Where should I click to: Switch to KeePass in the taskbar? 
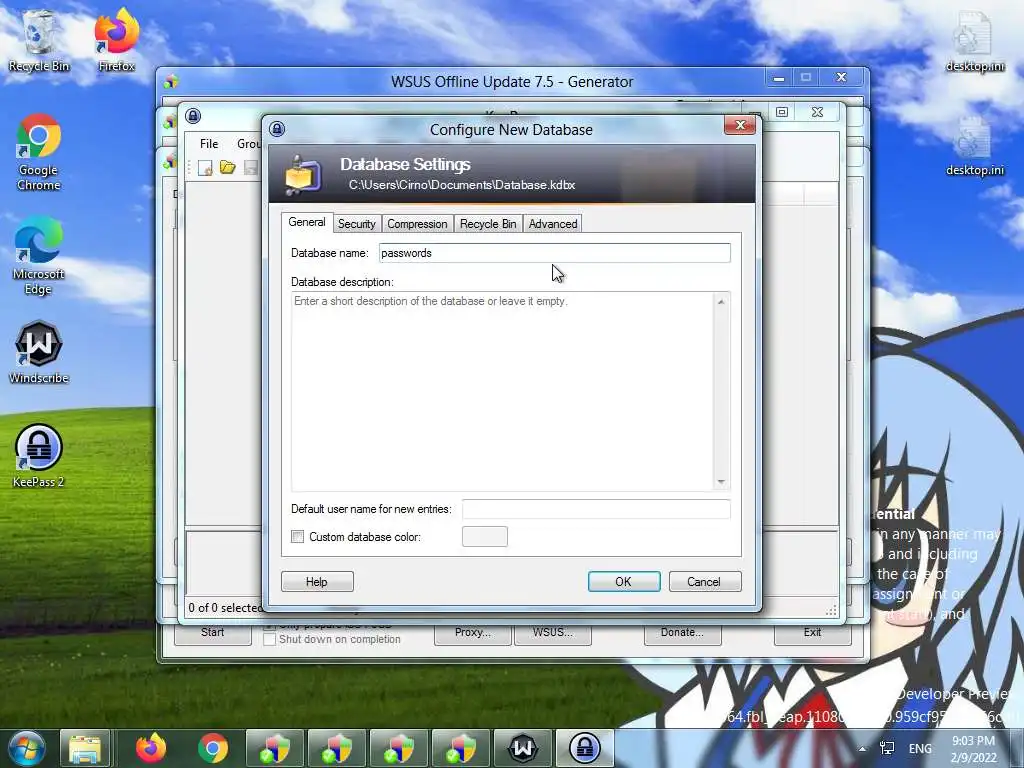click(584, 748)
